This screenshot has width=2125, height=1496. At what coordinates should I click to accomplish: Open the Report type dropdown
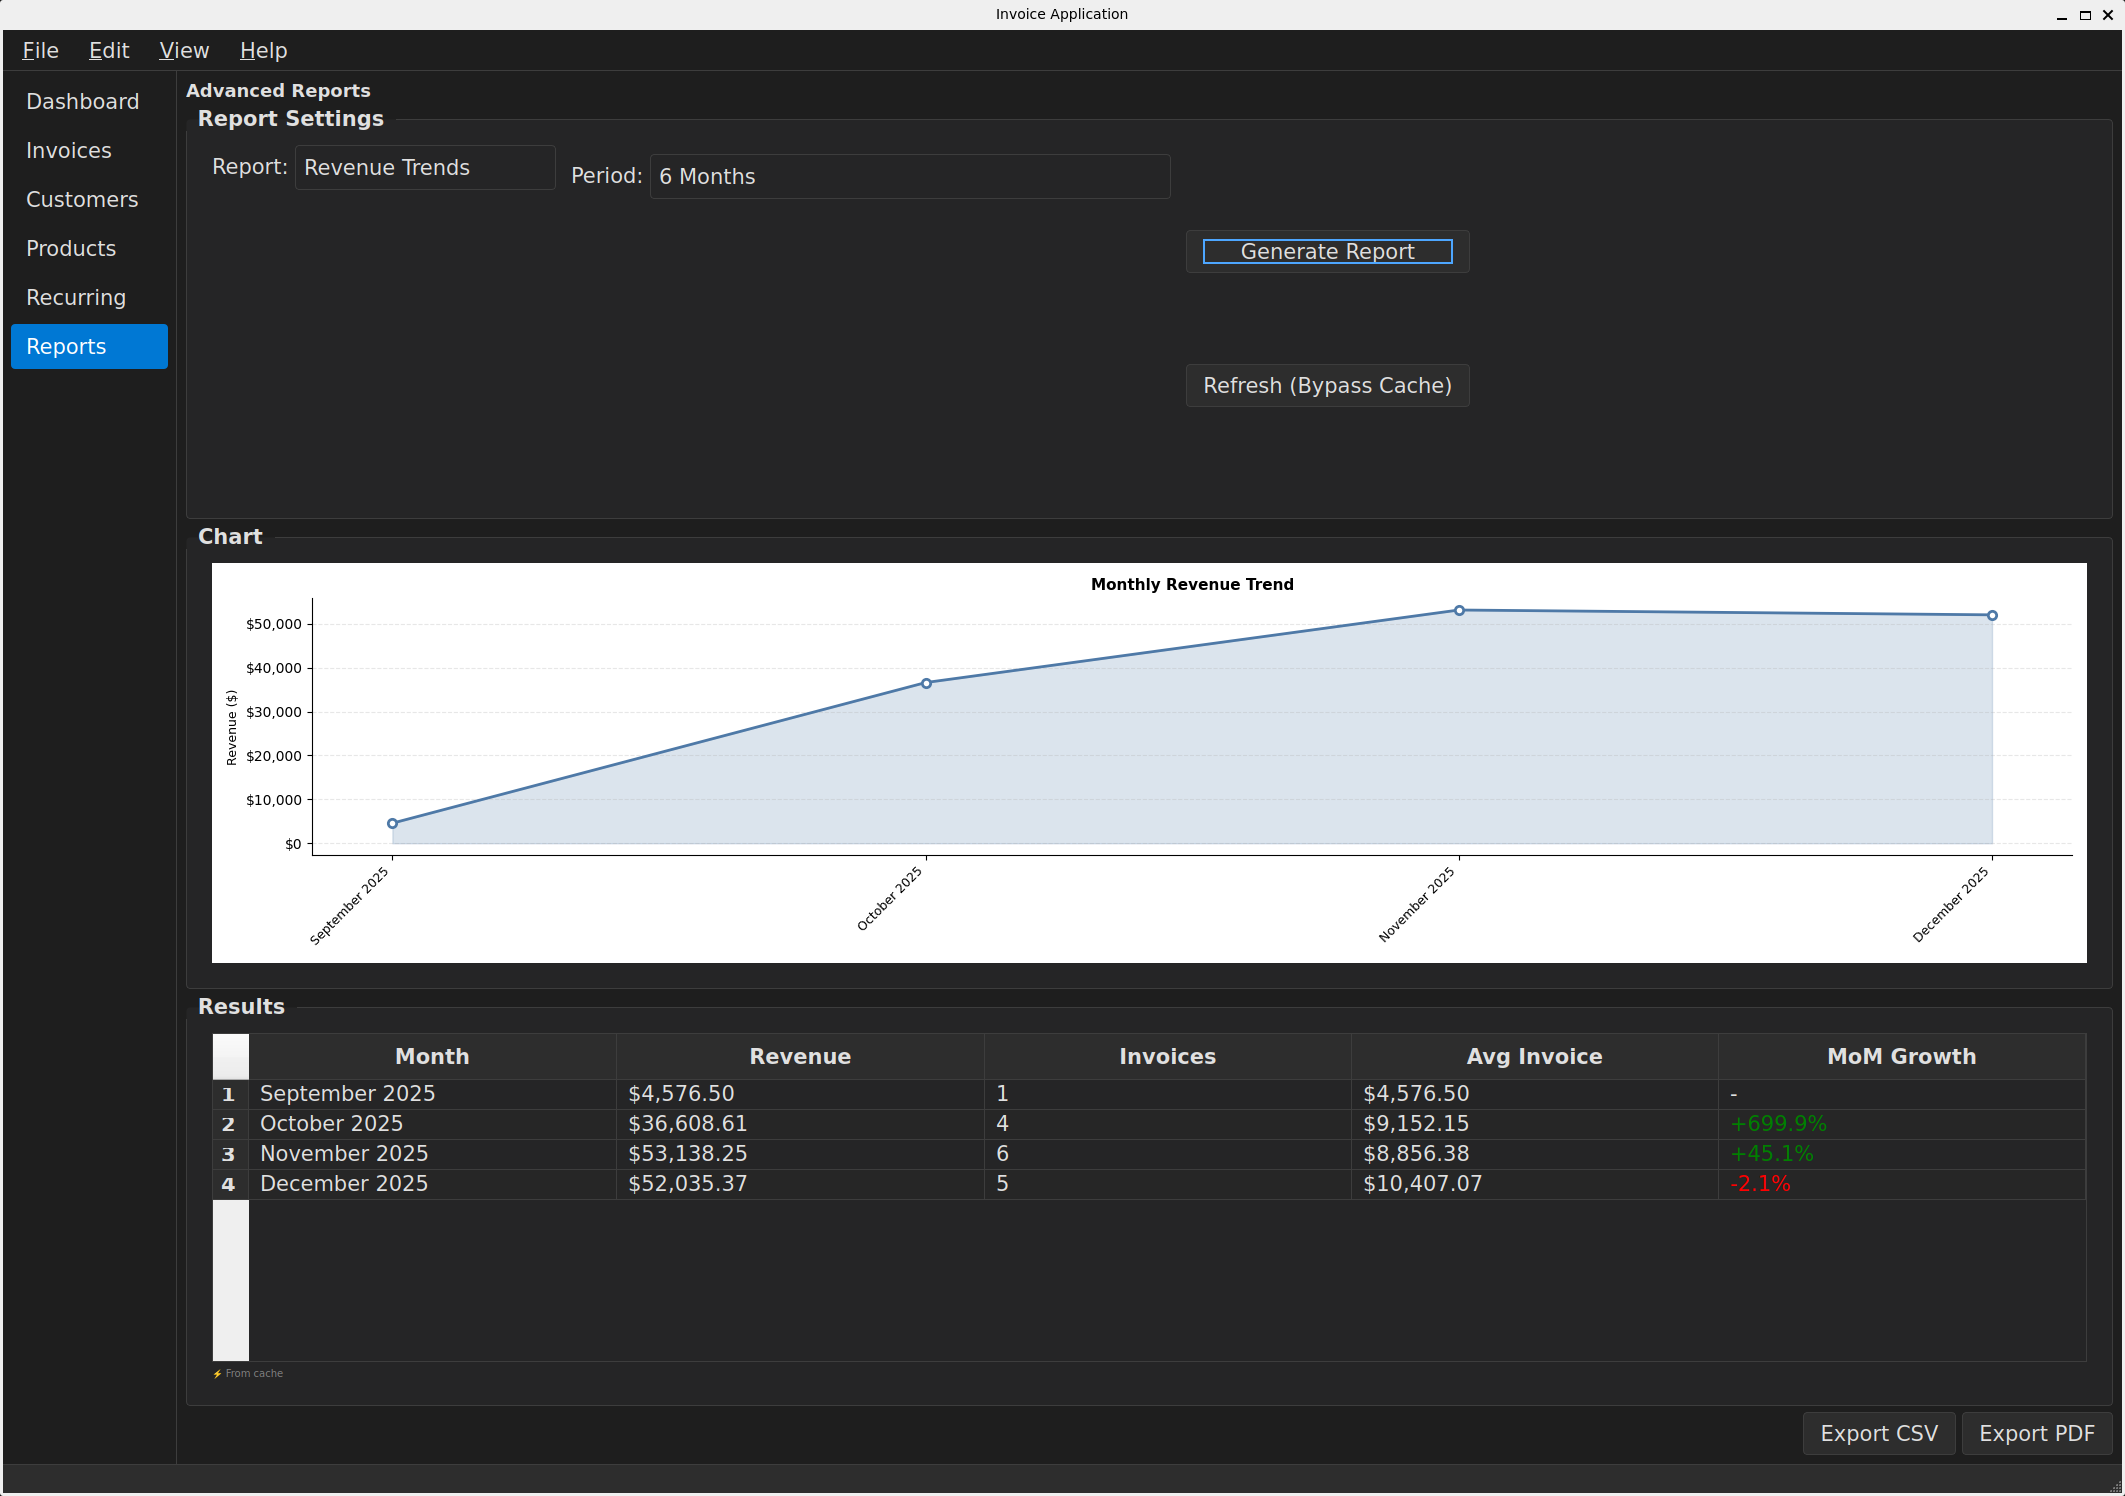tap(424, 168)
